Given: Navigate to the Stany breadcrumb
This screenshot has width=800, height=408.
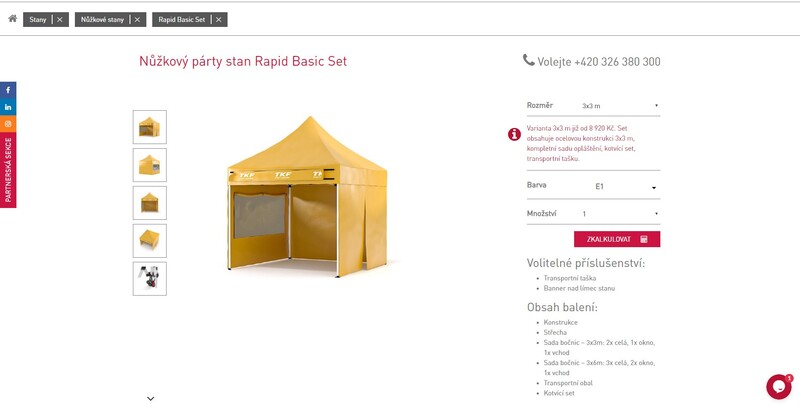Looking at the screenshot, I should coord(38,20).
